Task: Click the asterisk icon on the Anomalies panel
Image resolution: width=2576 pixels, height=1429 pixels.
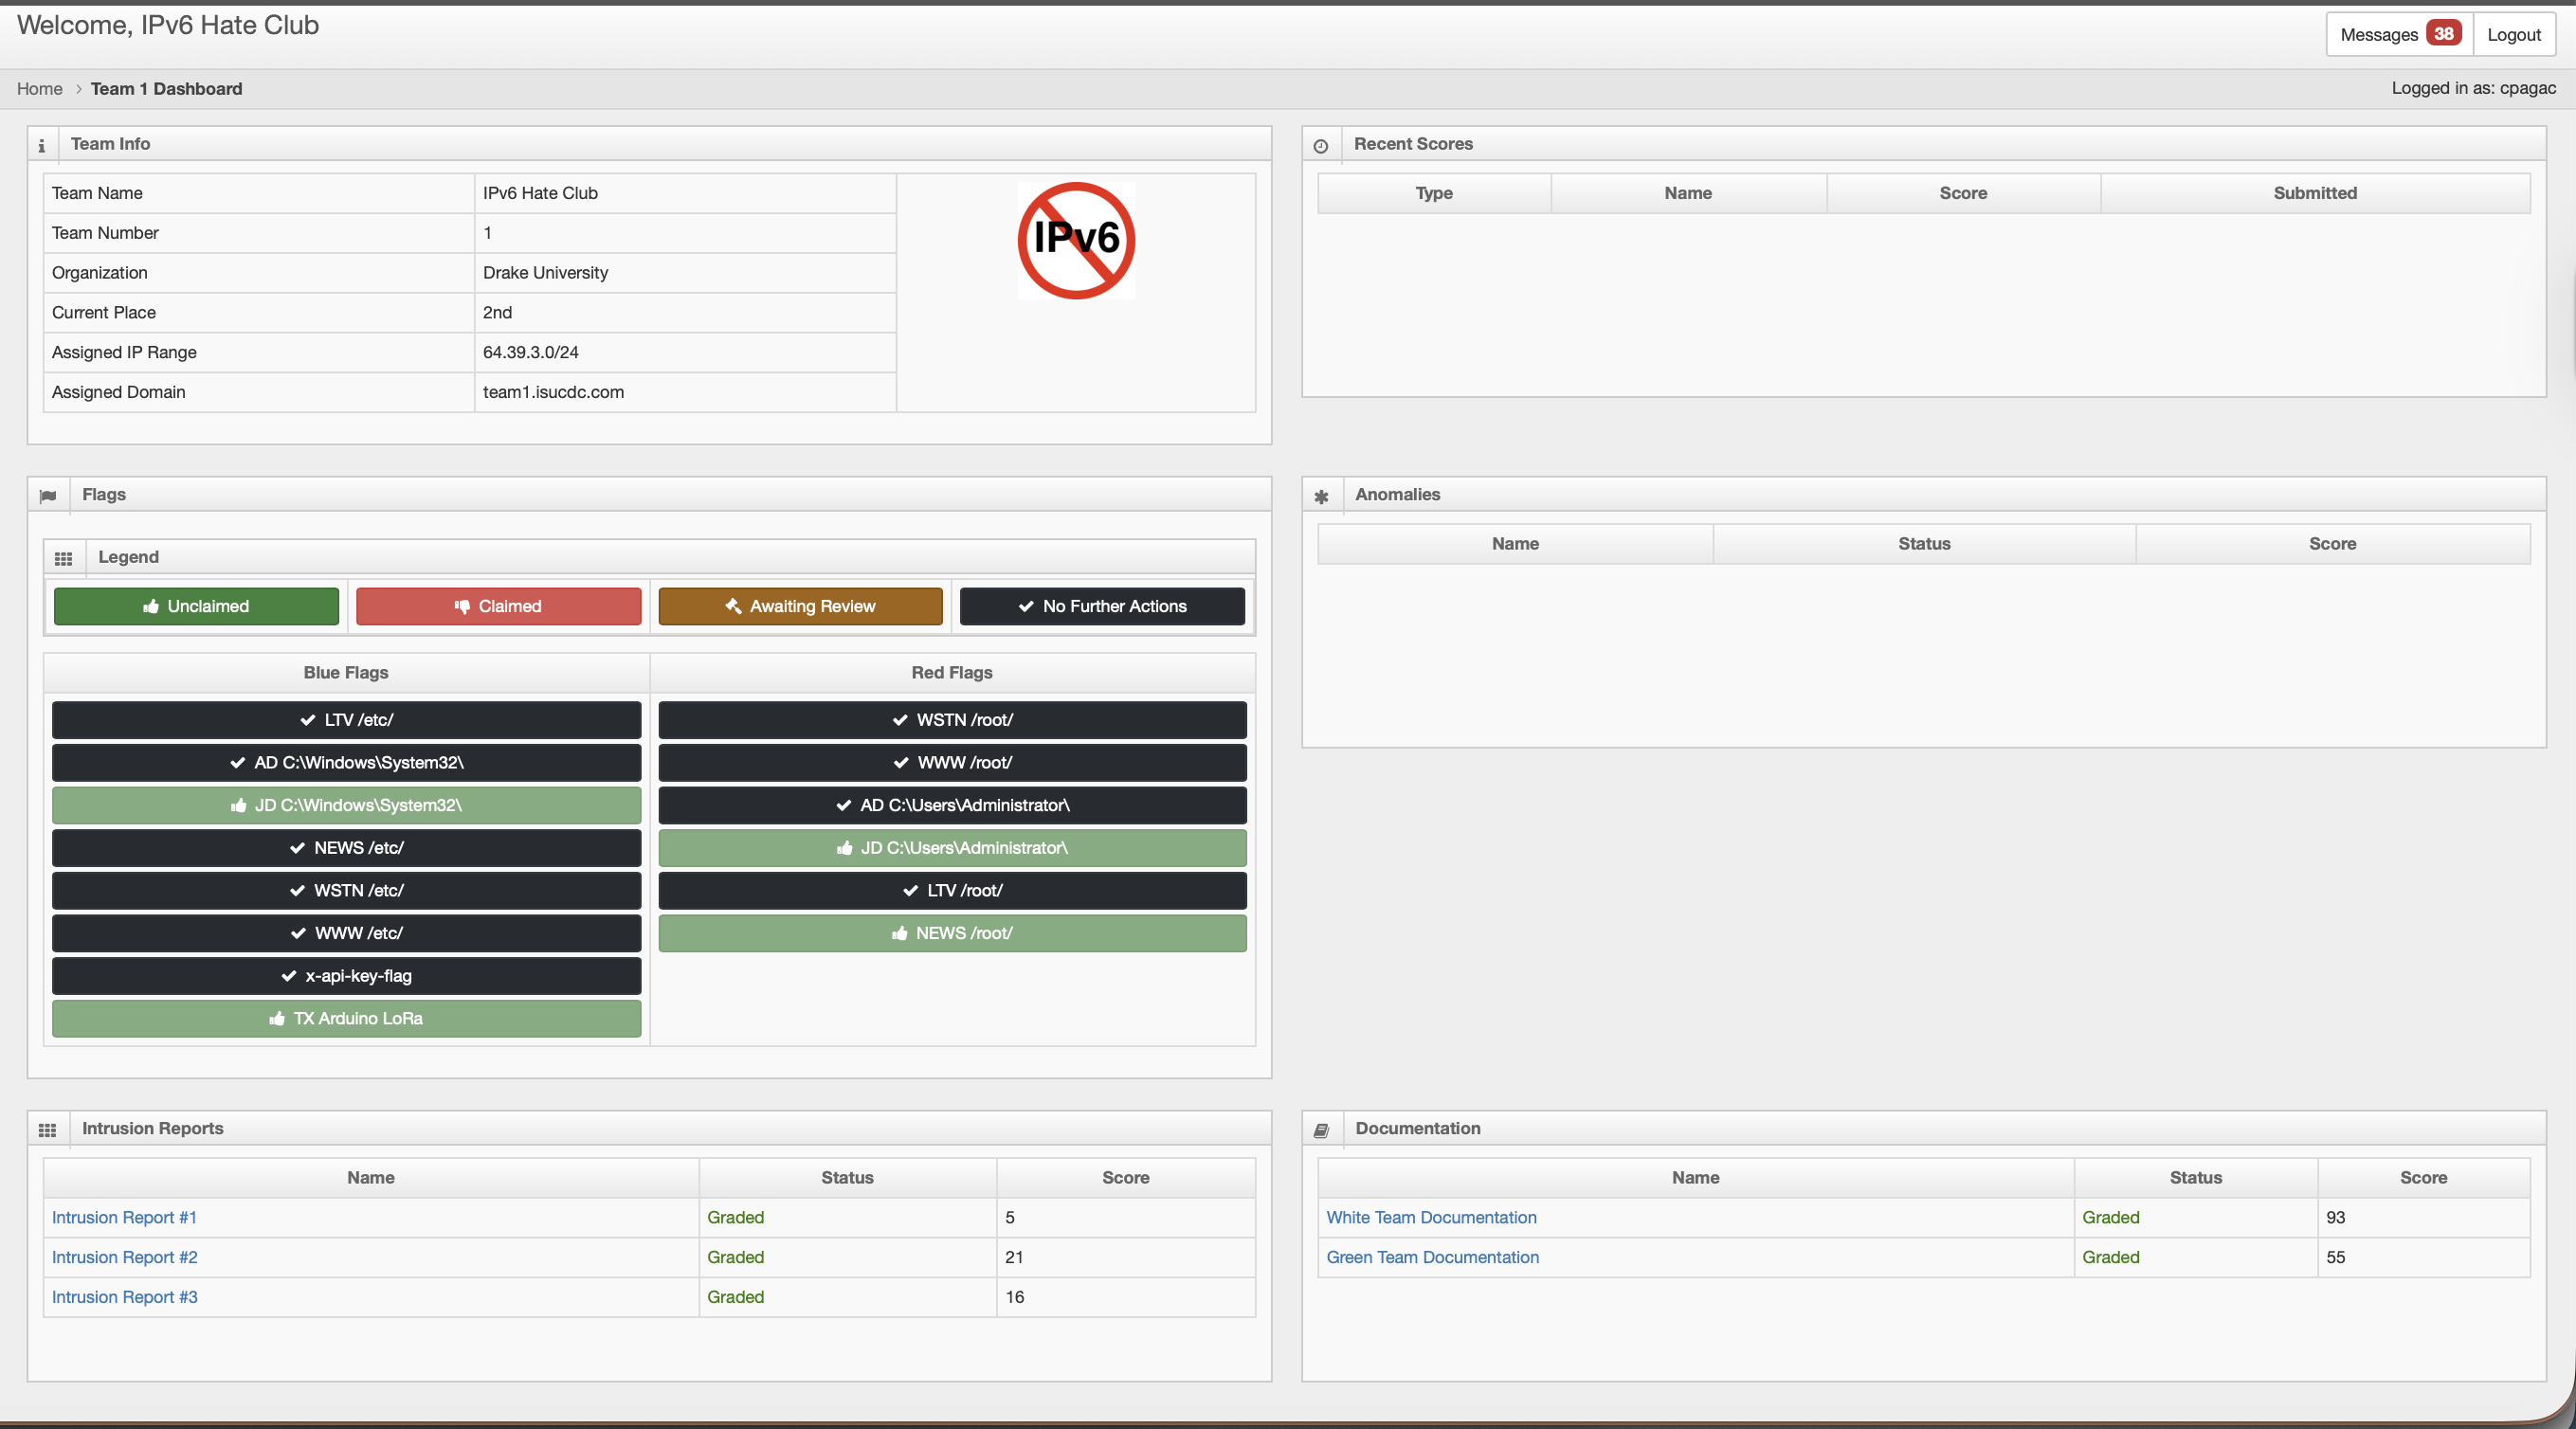Action: [1321, 496]
